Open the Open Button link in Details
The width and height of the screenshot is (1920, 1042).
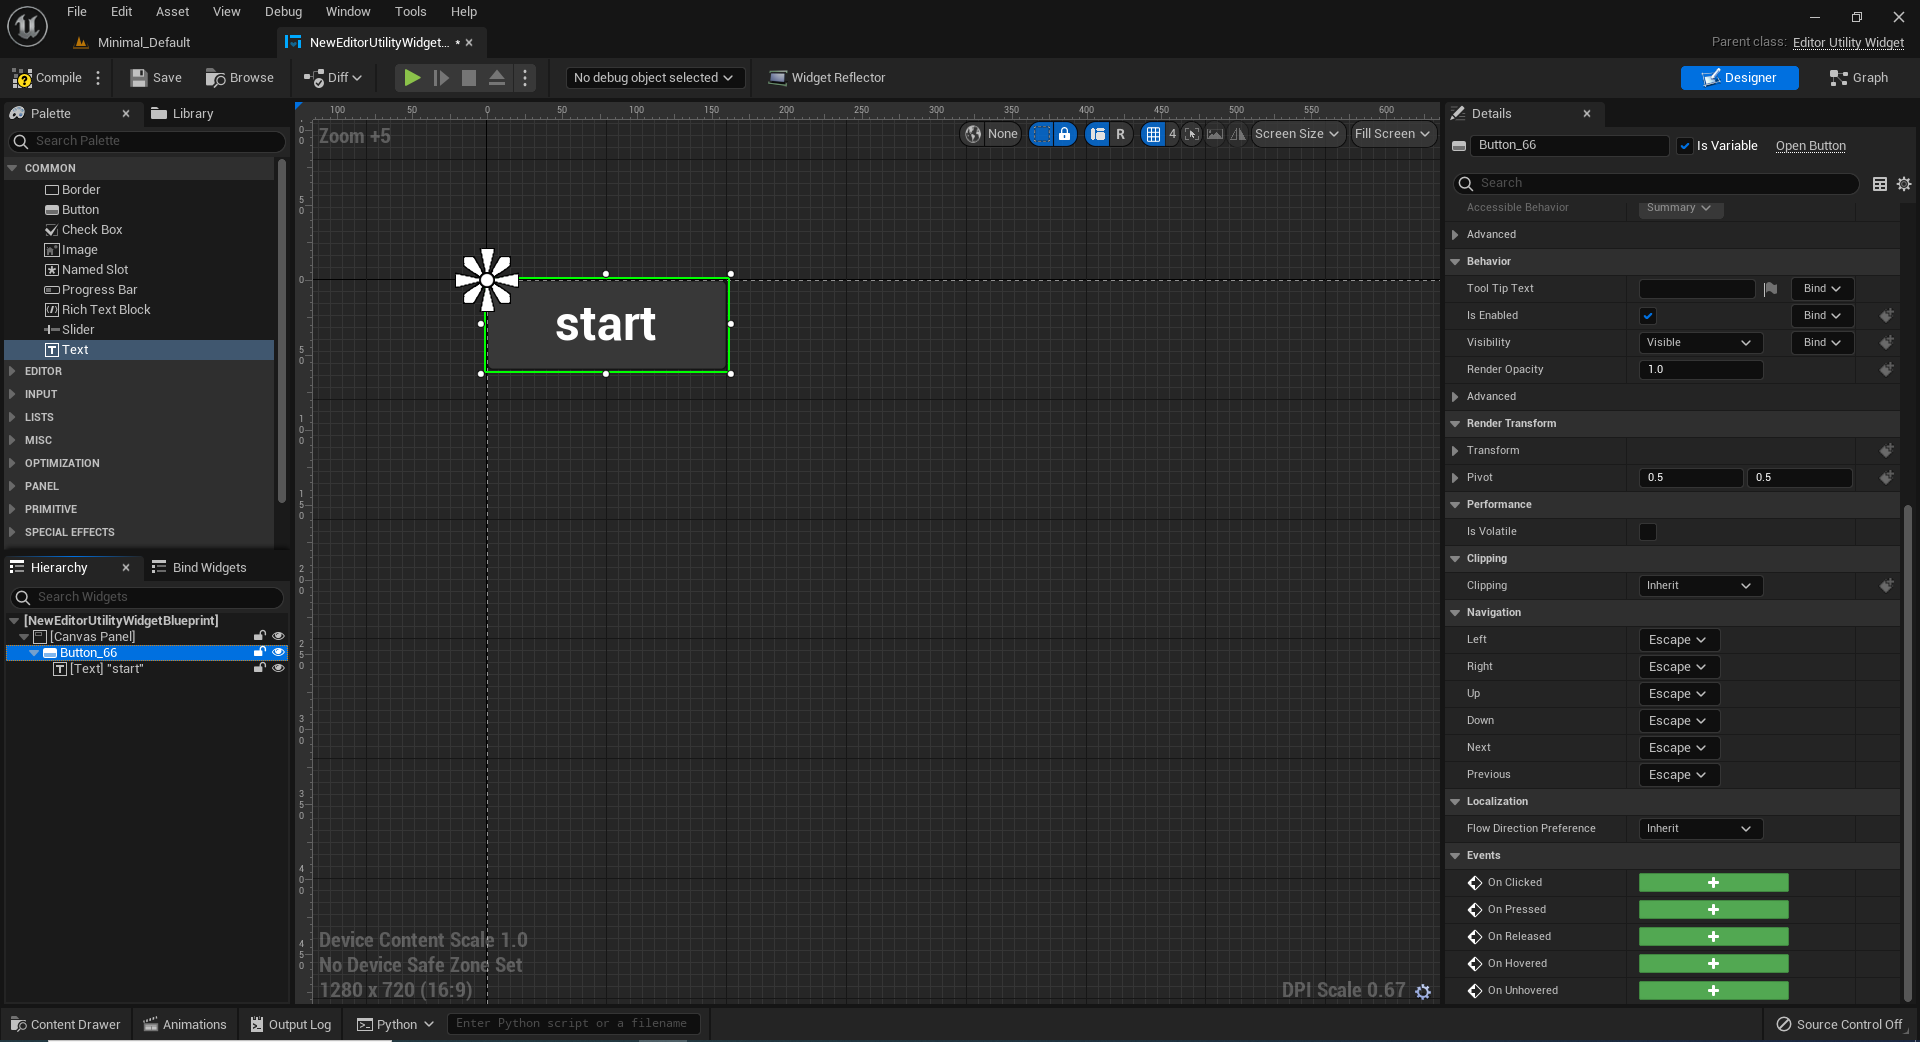coord(1809,145)
